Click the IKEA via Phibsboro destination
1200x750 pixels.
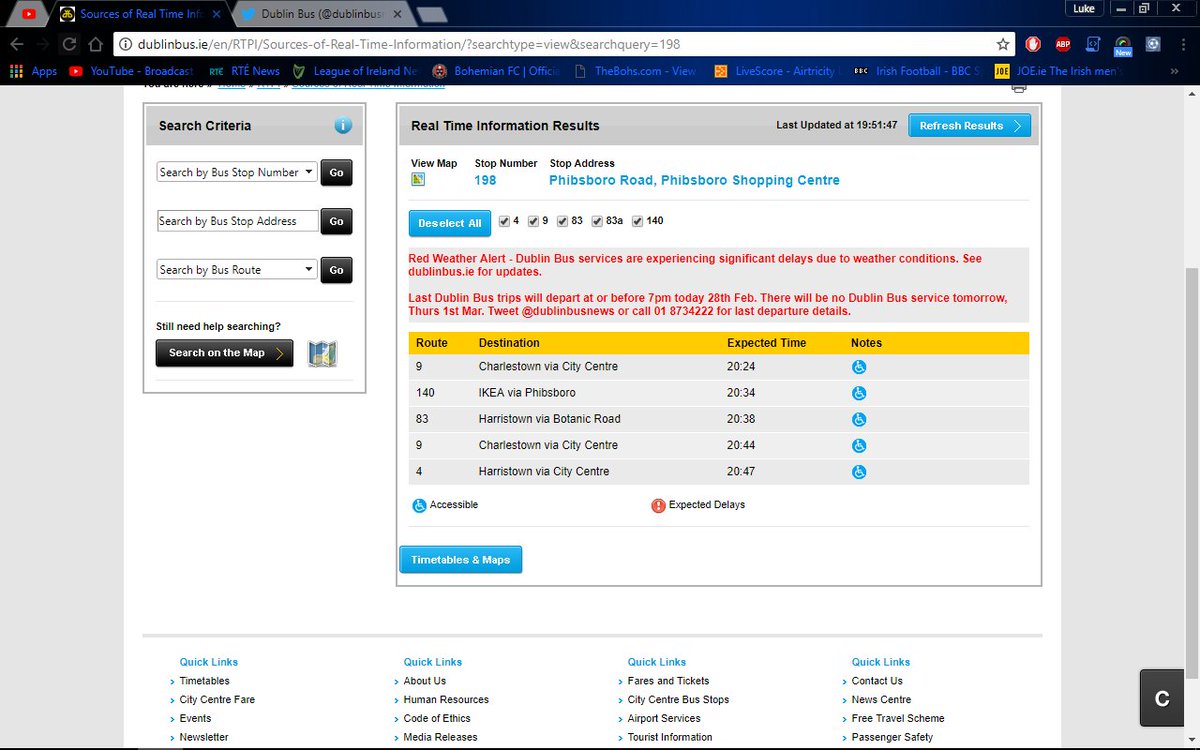527,393
